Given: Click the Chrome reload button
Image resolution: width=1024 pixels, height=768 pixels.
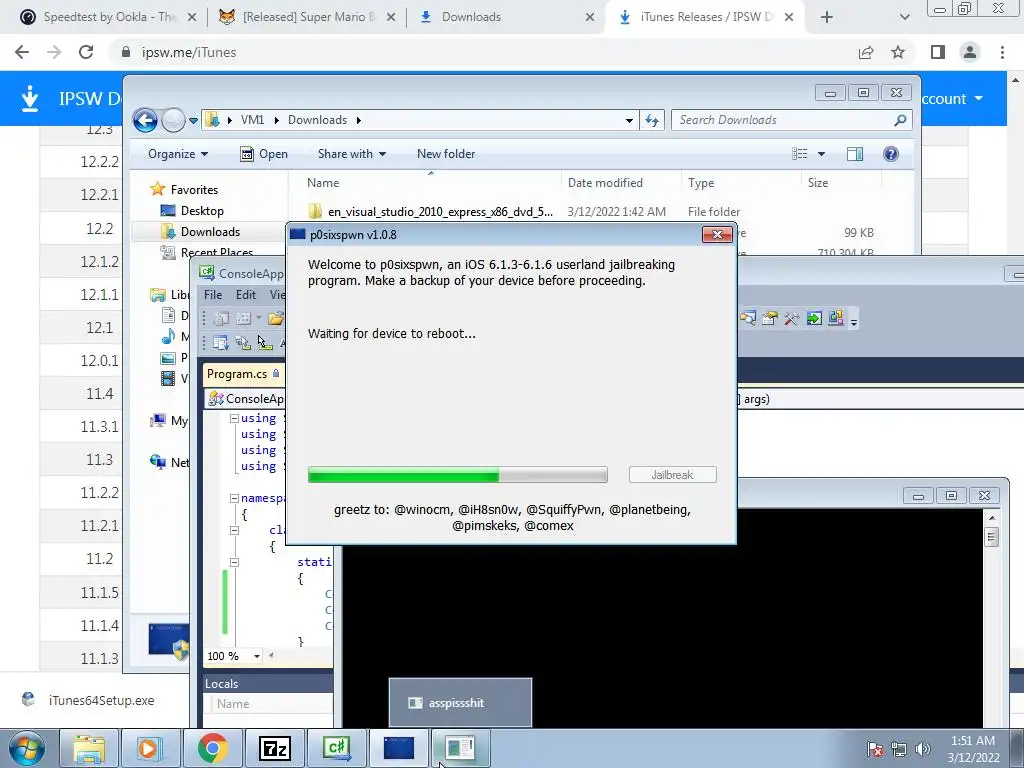Looking at the screenshot, I should click(x=86, y=52).
